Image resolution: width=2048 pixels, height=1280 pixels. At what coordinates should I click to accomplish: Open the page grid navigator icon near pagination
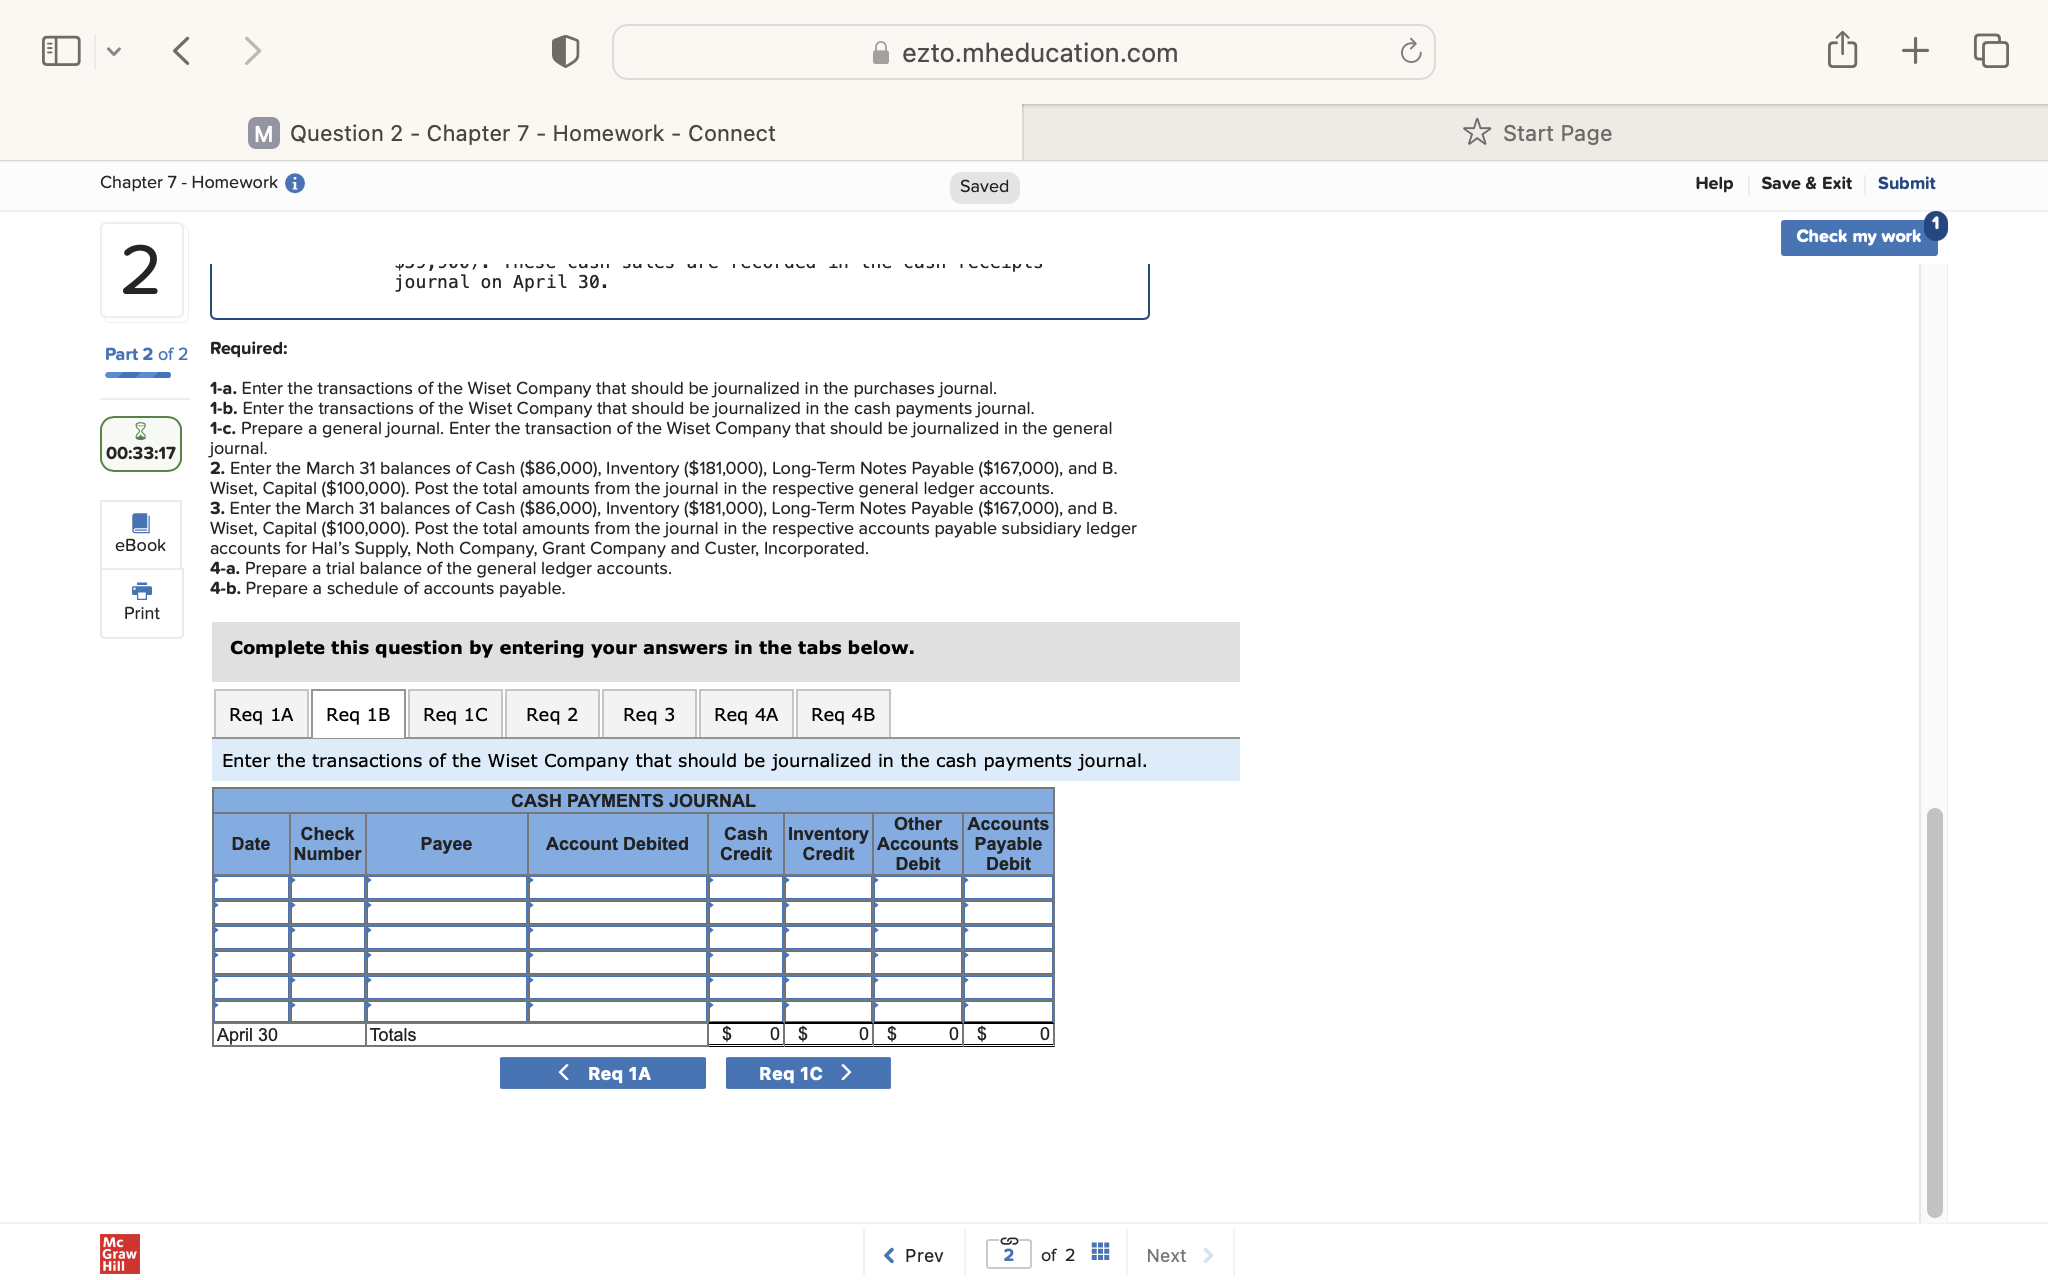[1100, 1252]
